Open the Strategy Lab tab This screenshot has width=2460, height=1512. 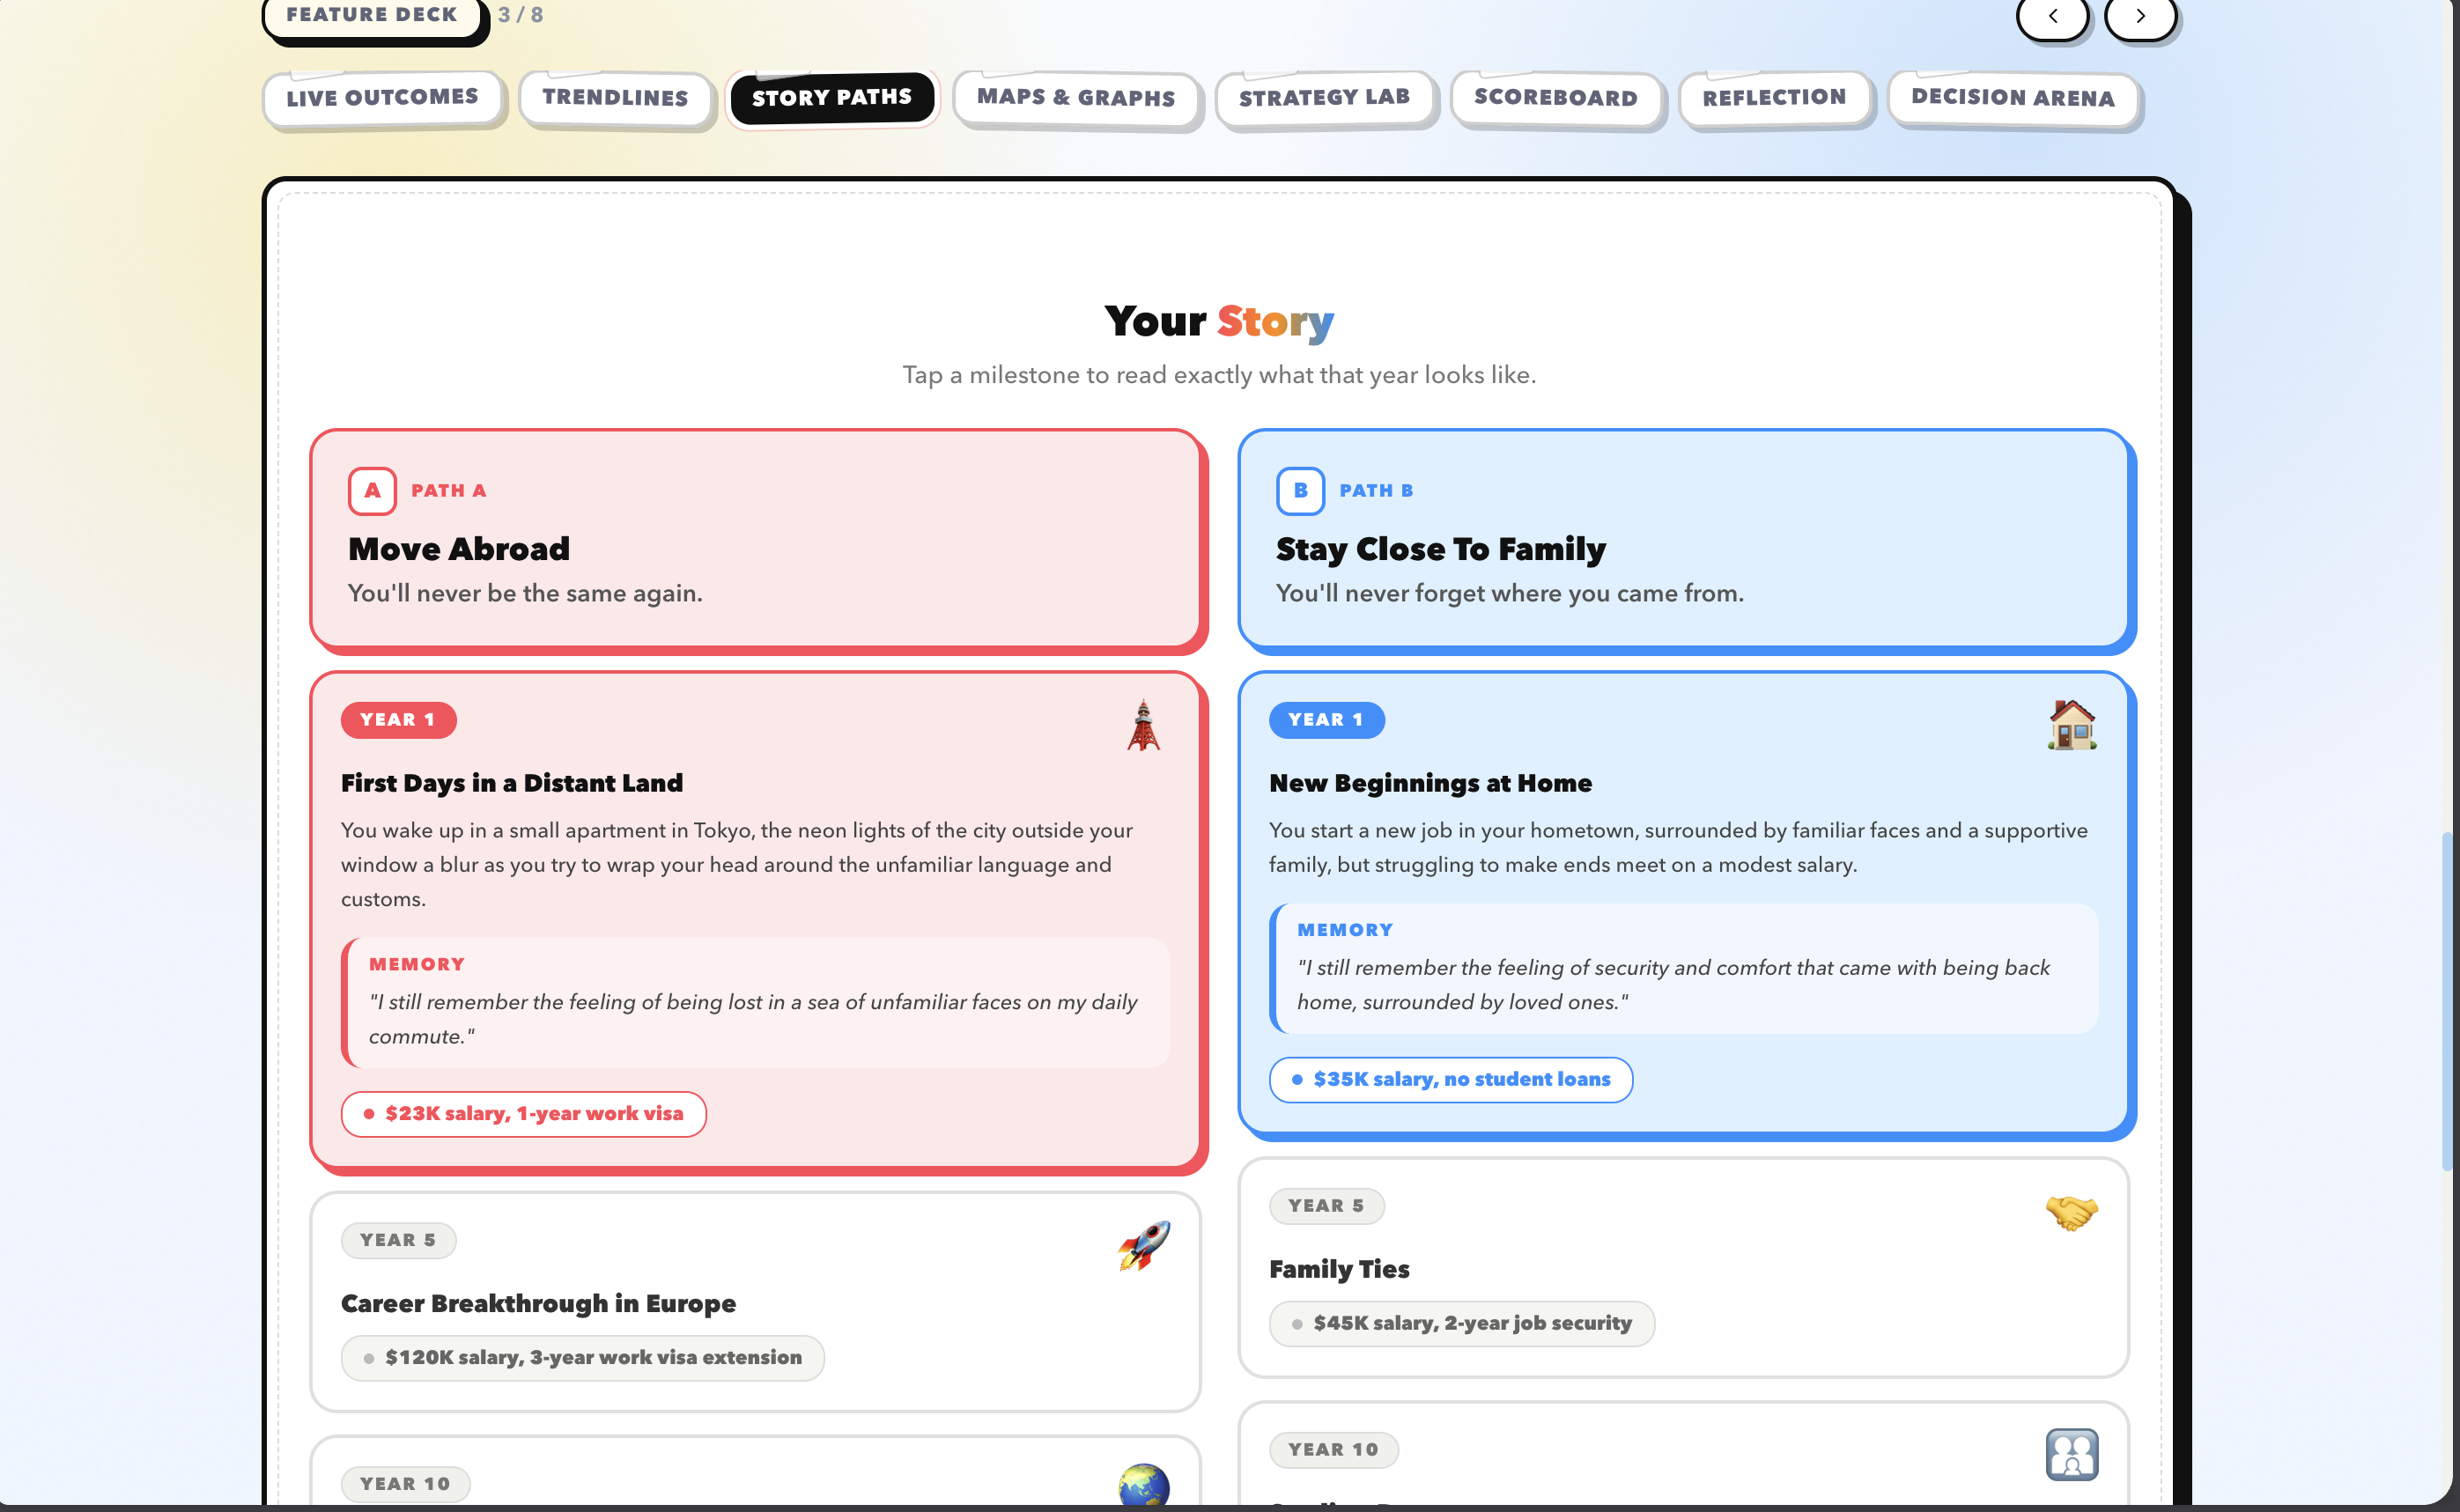[x=1324, y=98]
